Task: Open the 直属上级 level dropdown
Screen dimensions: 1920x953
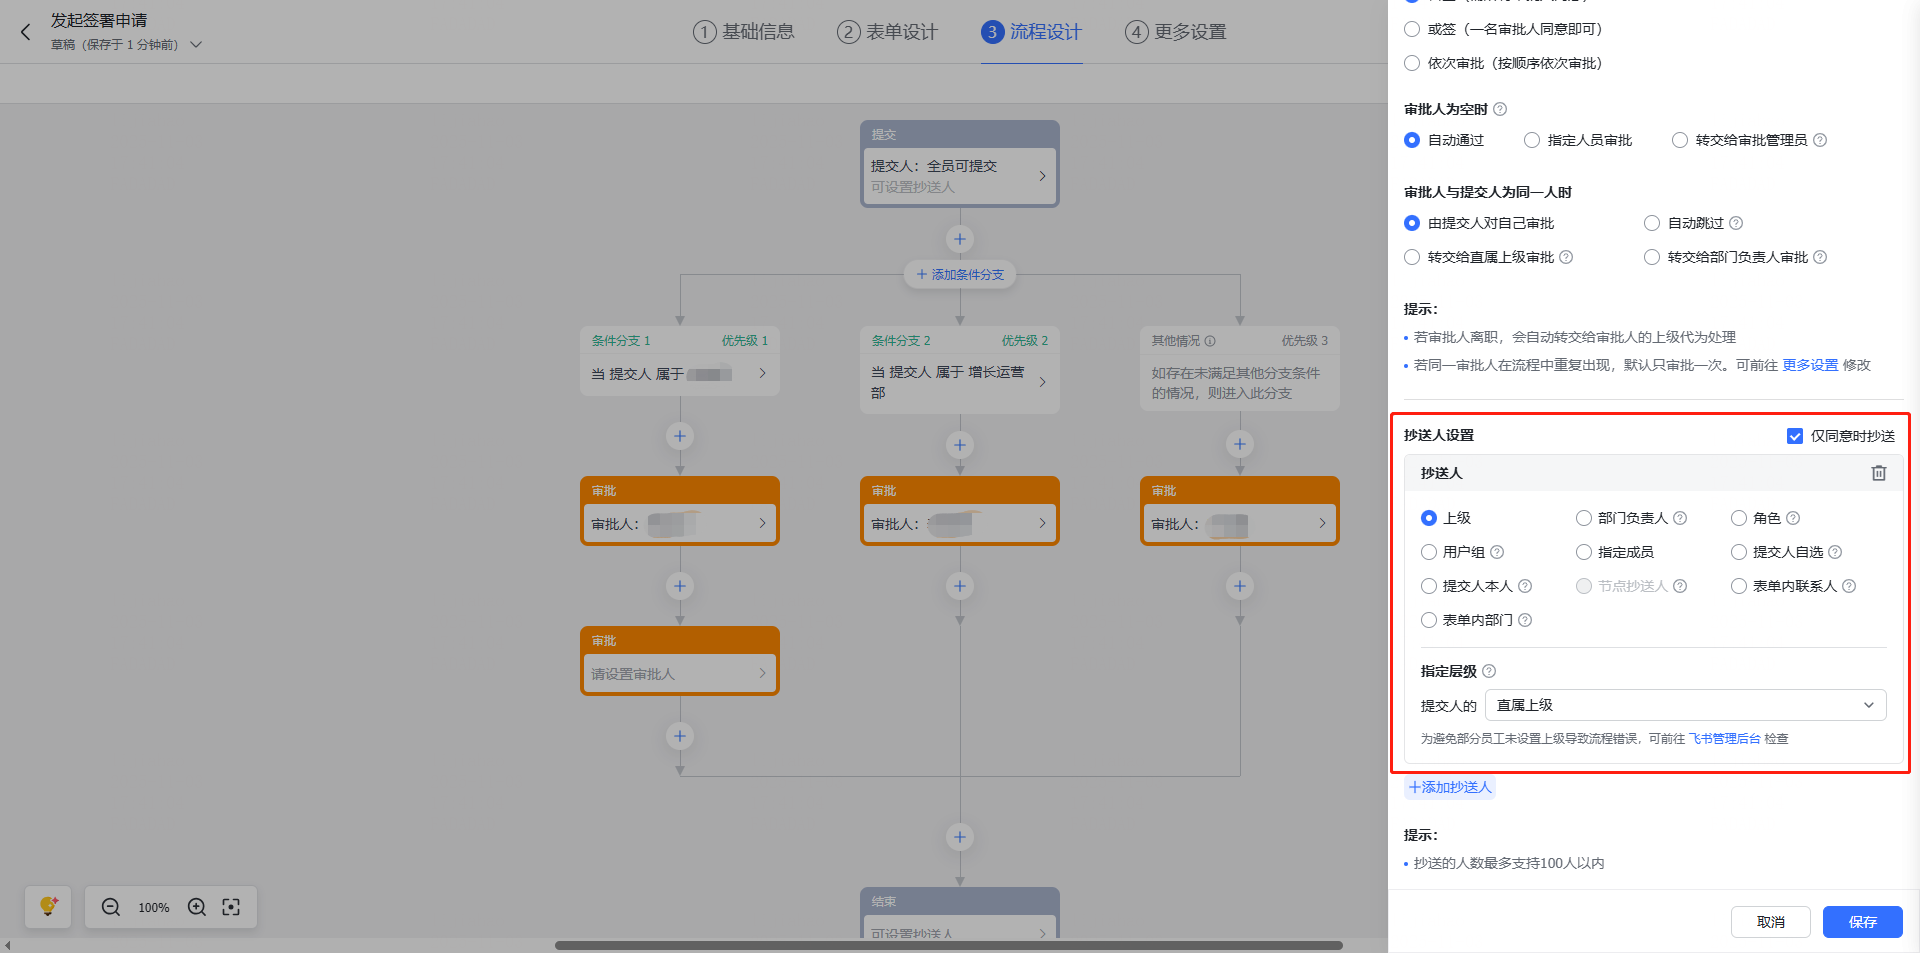Action: click(1686, 705)
